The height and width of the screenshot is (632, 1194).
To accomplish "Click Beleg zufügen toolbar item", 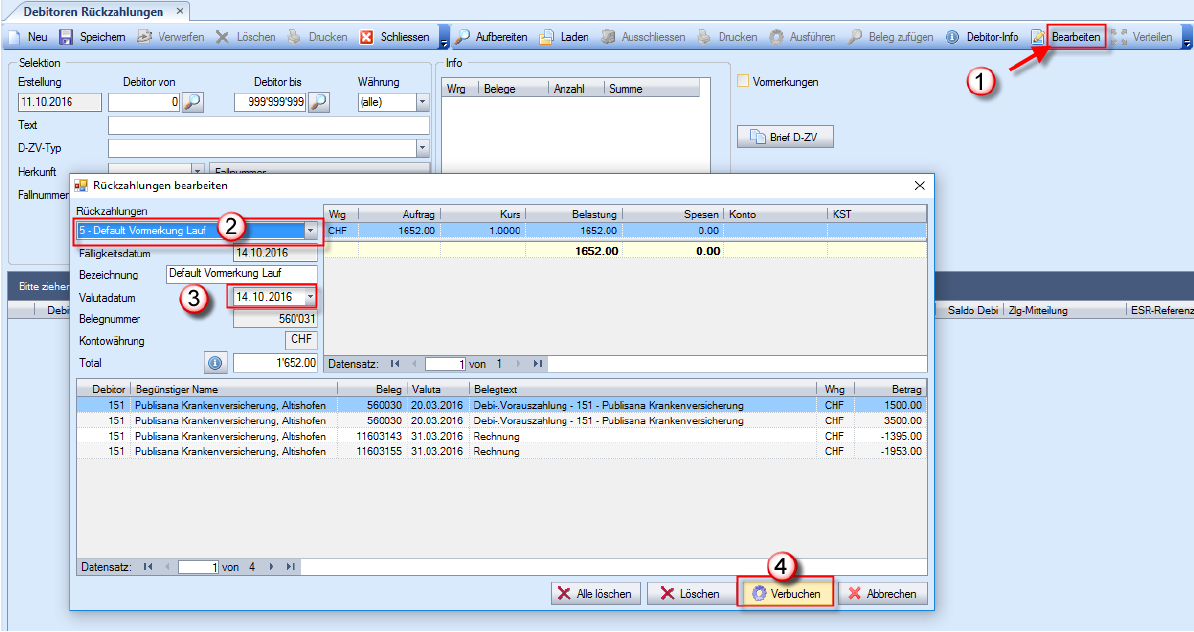I will click(890, 37).
